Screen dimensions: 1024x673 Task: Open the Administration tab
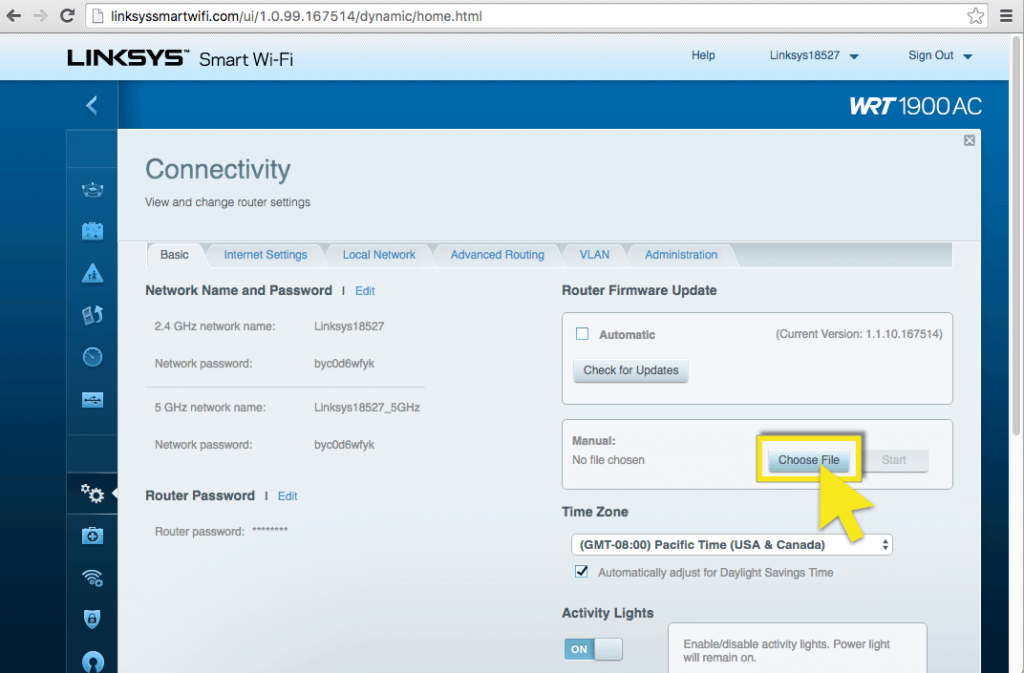pyautogui.click(x=681, y=255)
